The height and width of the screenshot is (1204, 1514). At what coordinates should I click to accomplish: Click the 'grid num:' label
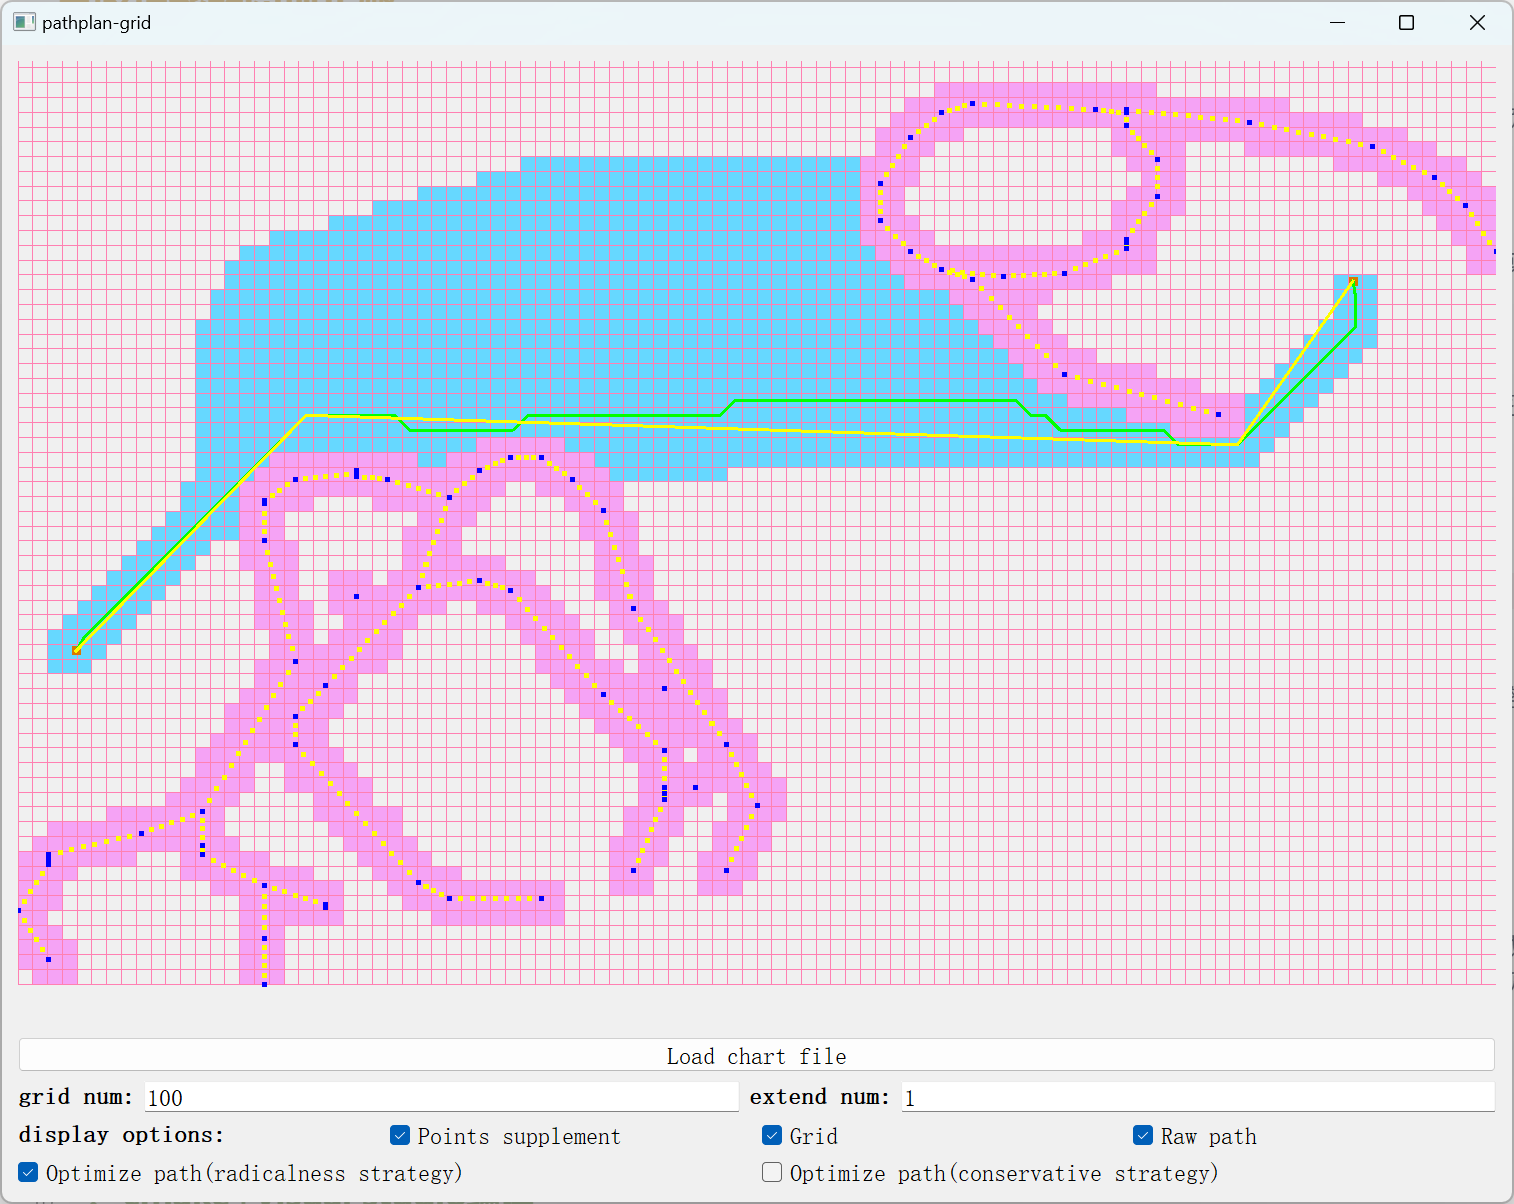coord(75,1097)
